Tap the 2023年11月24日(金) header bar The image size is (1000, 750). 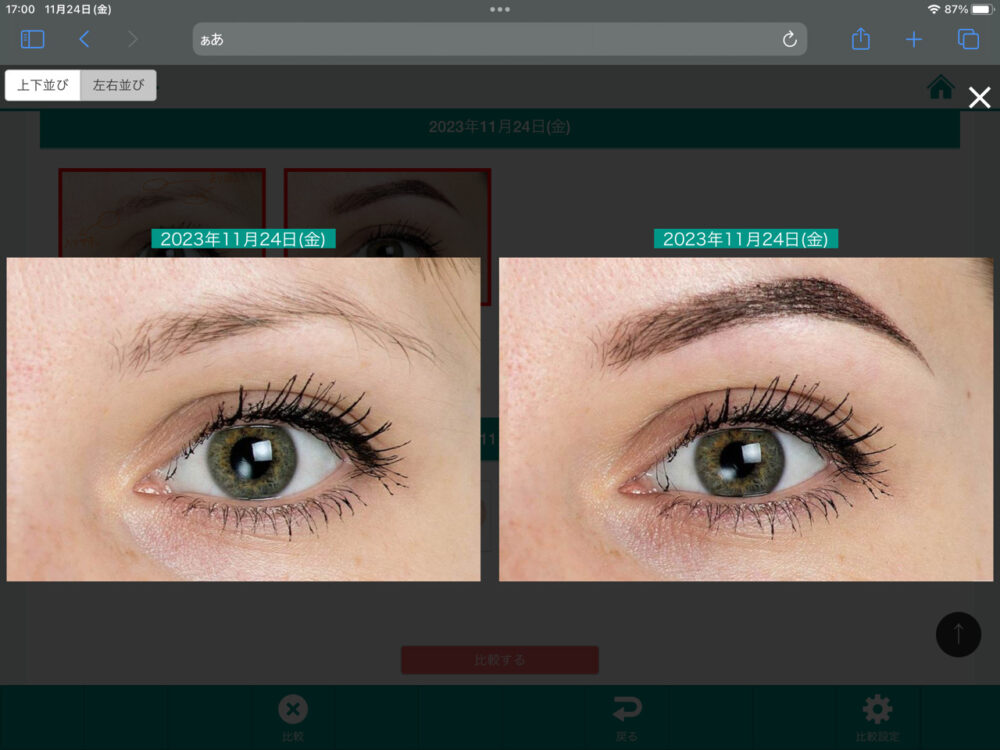click(x=499, y=127)
